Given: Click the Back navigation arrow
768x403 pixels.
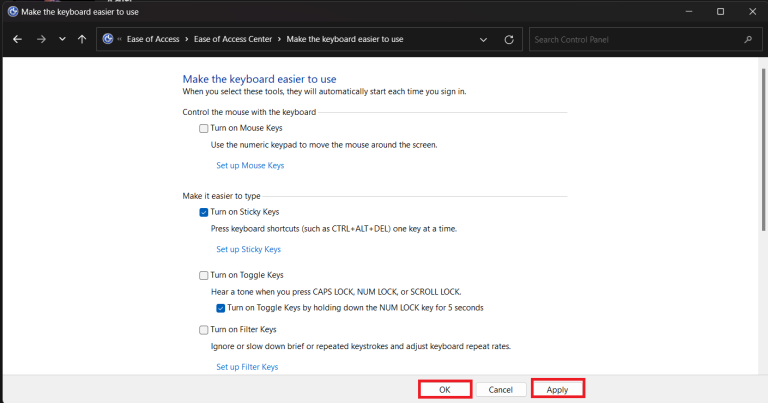Looking at the screenshot, I should 18,40.
